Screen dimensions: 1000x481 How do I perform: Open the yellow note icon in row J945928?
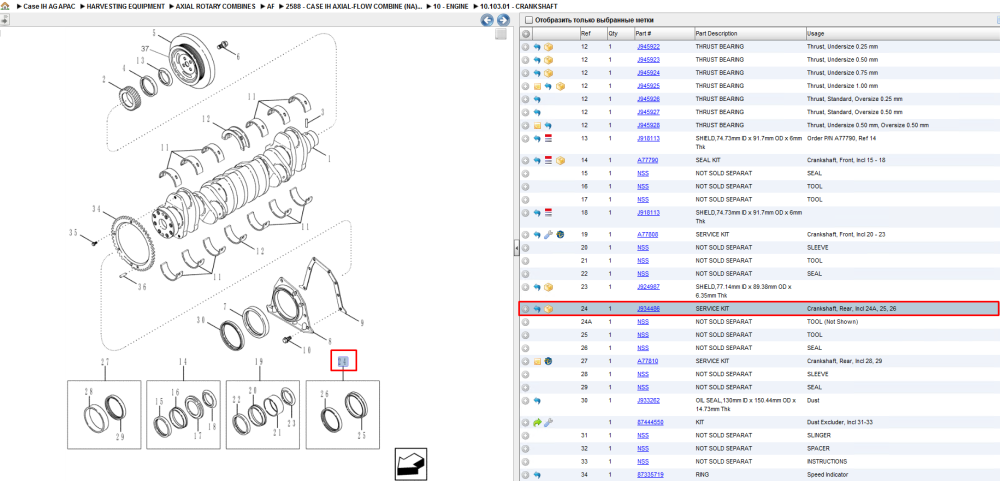(x=537, y=126)
